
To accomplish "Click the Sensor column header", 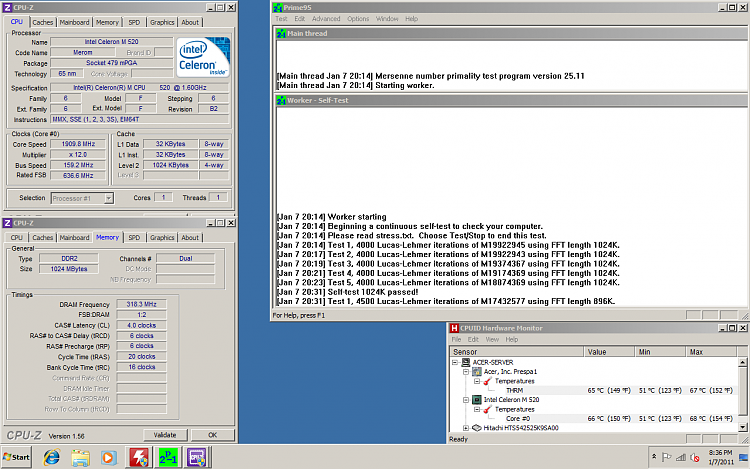I will click(x=517, y=352).
